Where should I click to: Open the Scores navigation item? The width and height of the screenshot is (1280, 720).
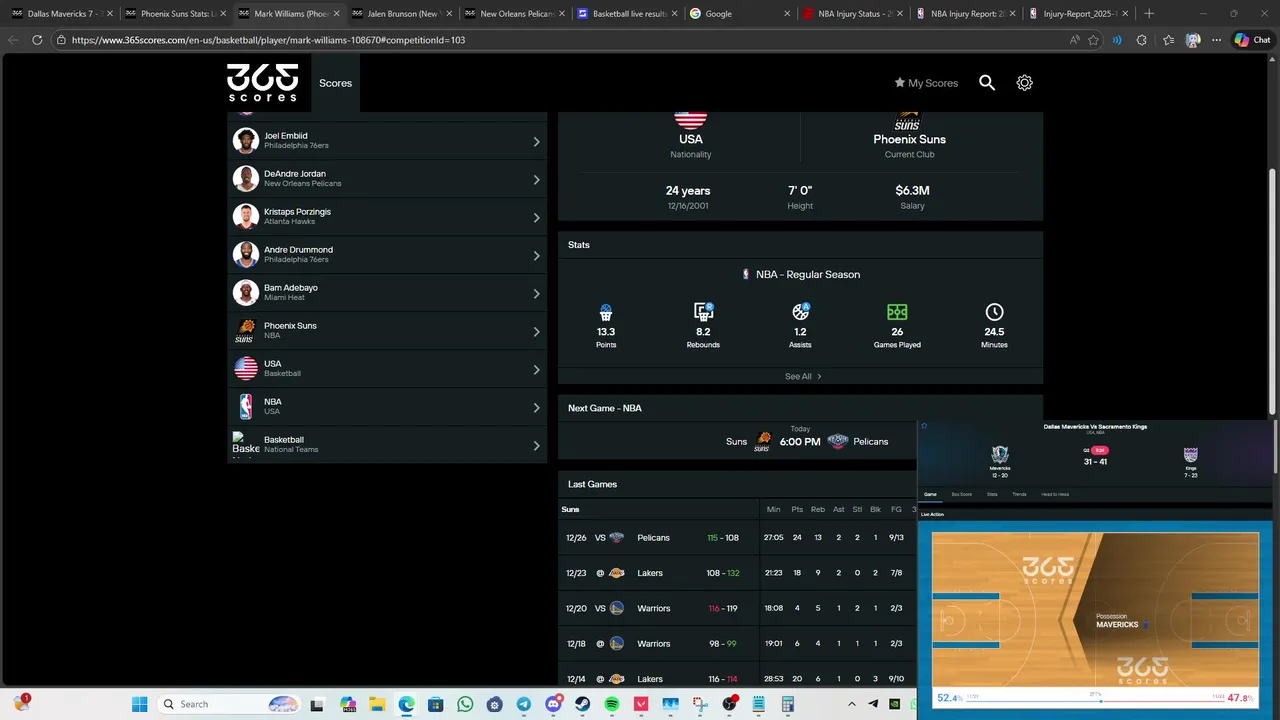click(x=335, y=83)
